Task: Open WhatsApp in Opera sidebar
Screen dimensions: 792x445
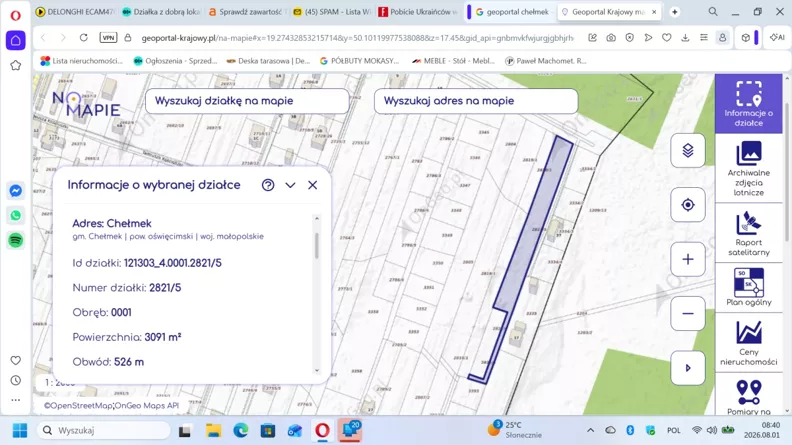Action: pyautogui.click(x=16, y=216)
